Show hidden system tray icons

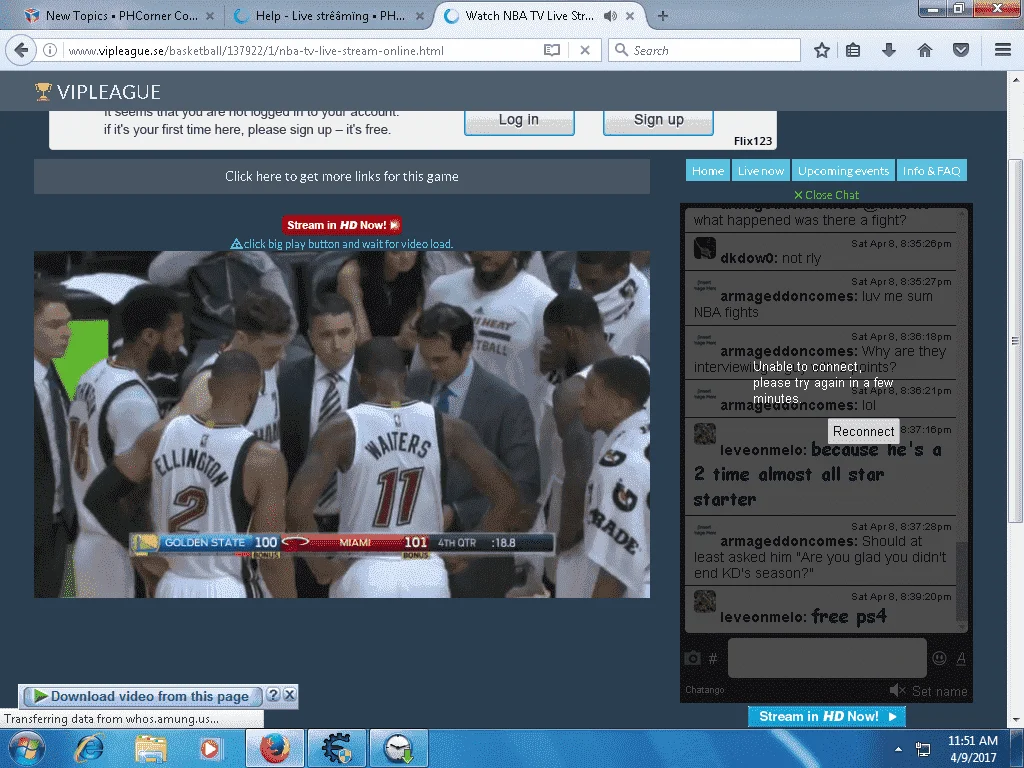(899, 749)
